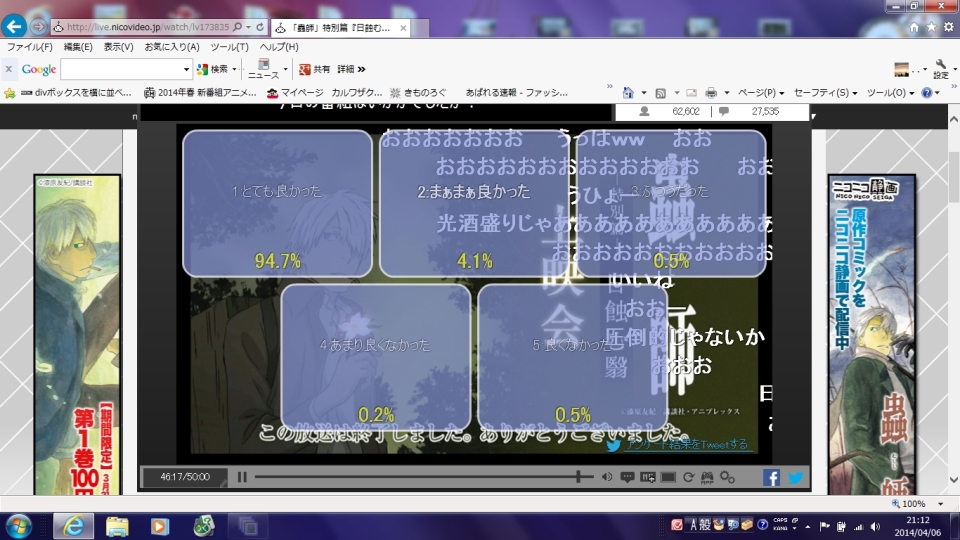Image resolution: width=960 pixels, height=540 pixels.
Task: Close the Google toolbar with X
Action: point(9,69)
